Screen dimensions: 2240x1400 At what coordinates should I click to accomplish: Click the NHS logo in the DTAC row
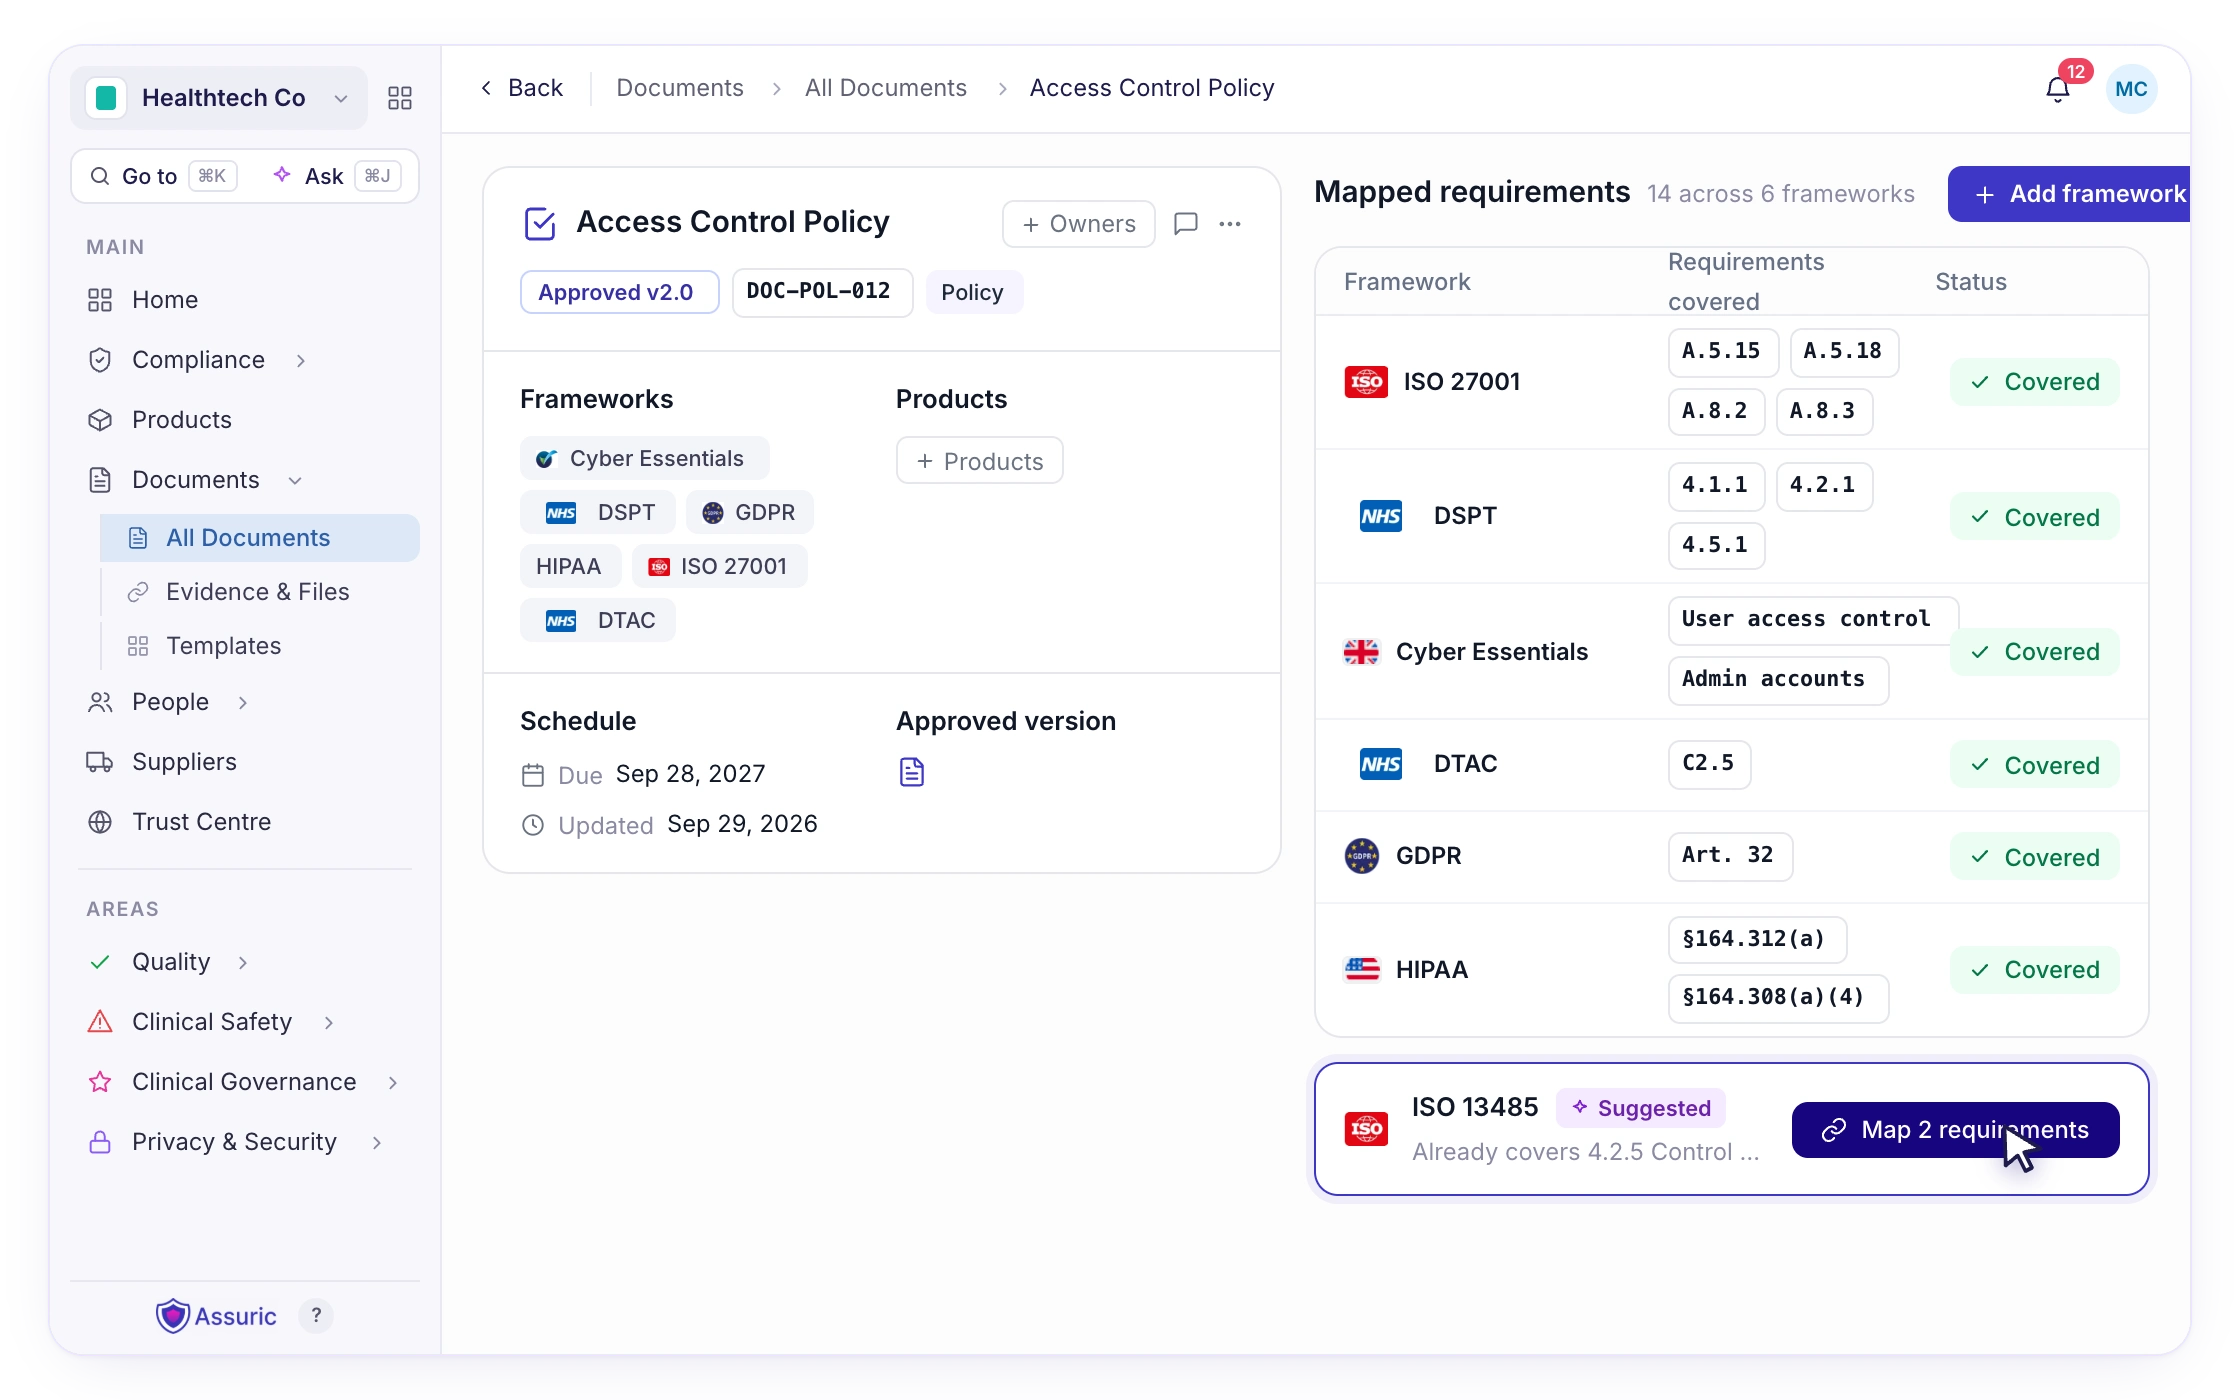point(1381,764)
